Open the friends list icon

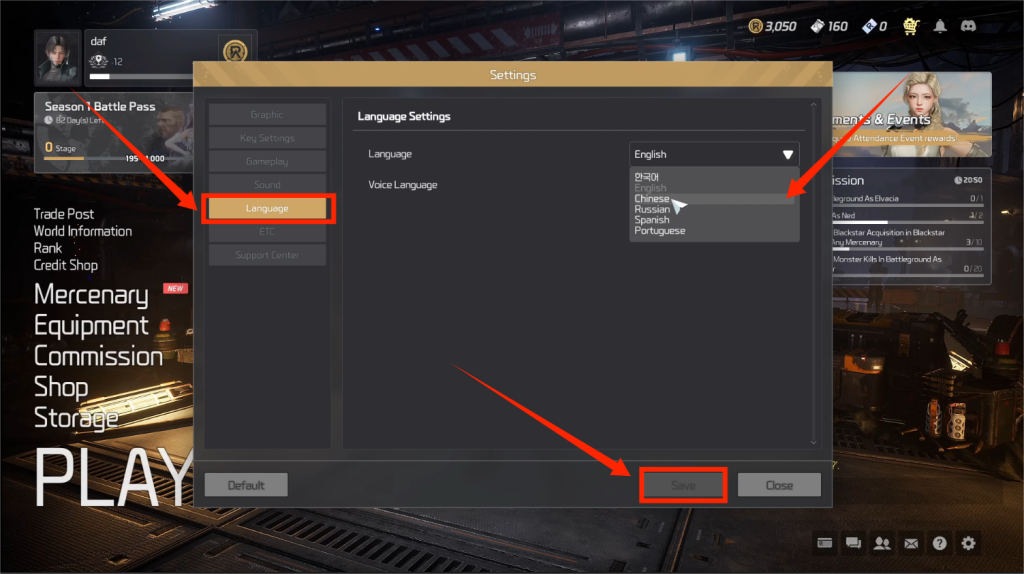(882, 543)
